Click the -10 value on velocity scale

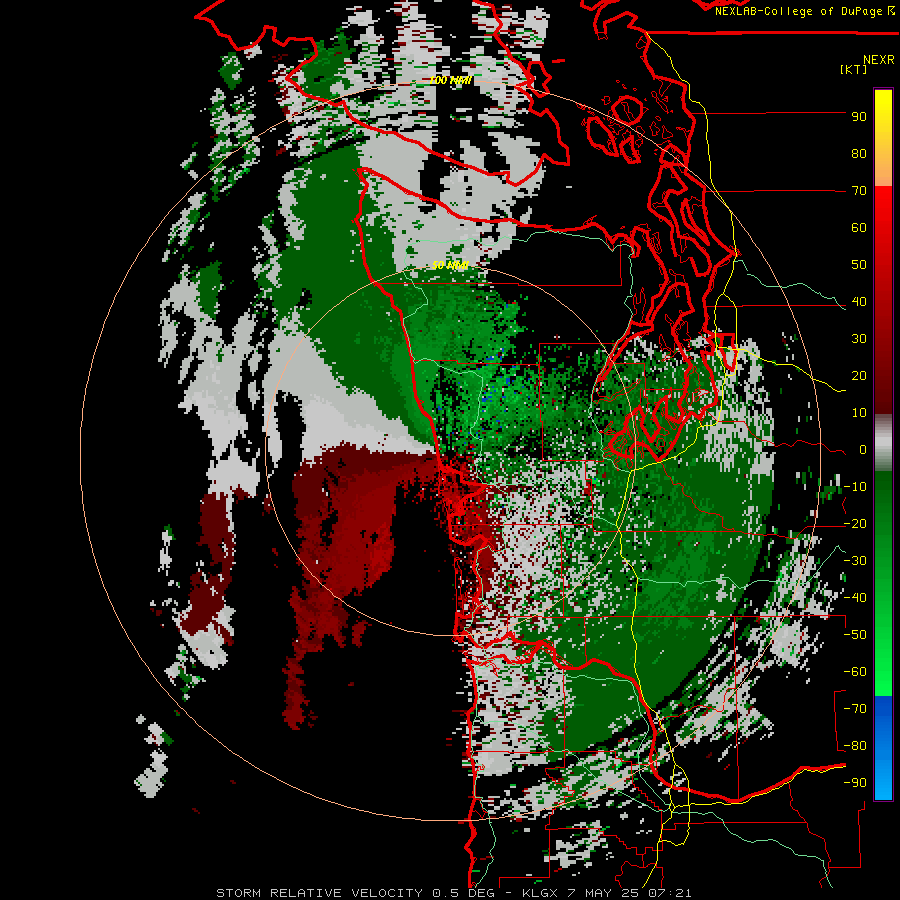coord(855,487)
